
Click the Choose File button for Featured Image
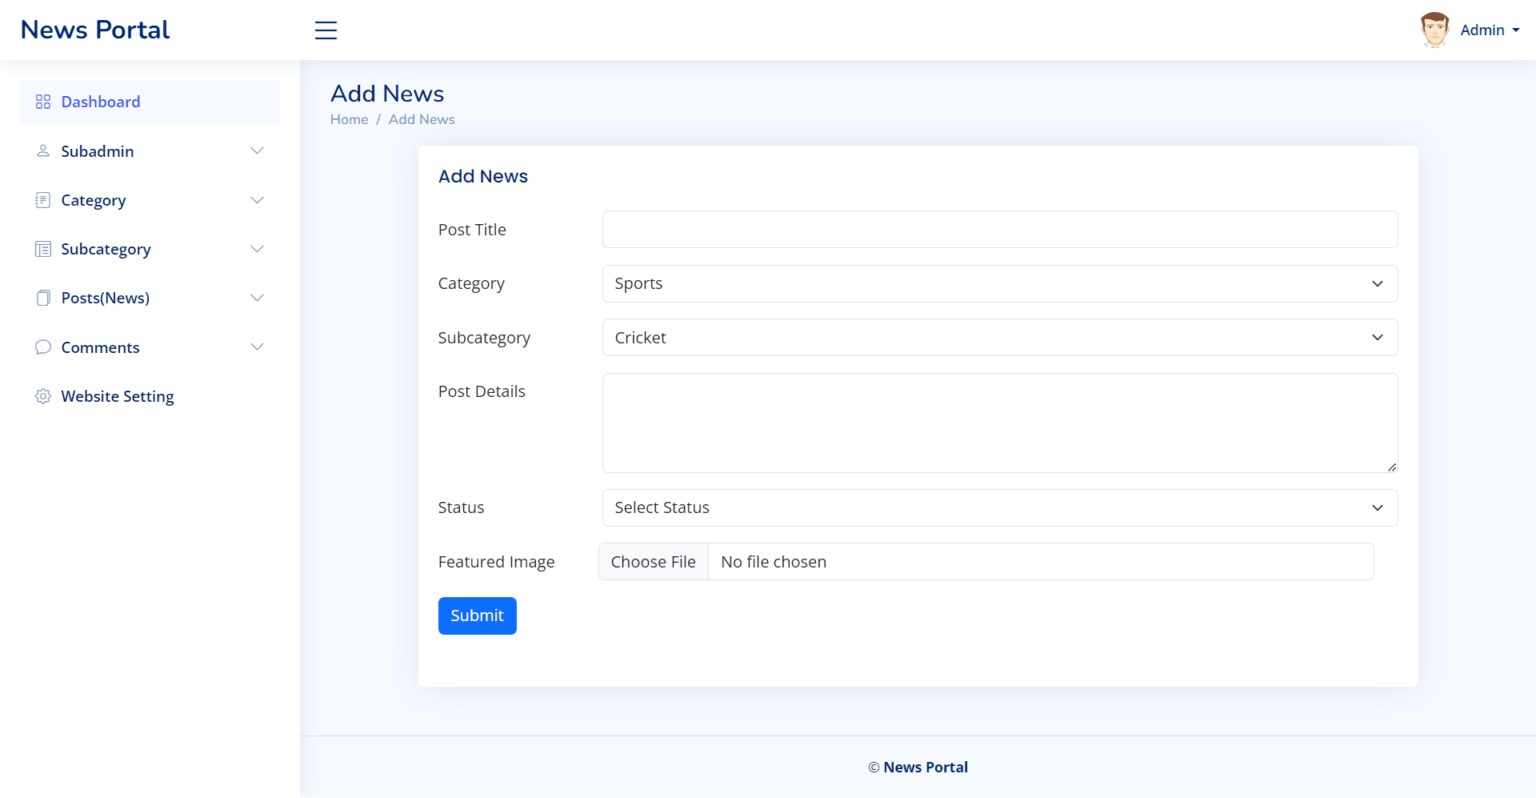652,561
